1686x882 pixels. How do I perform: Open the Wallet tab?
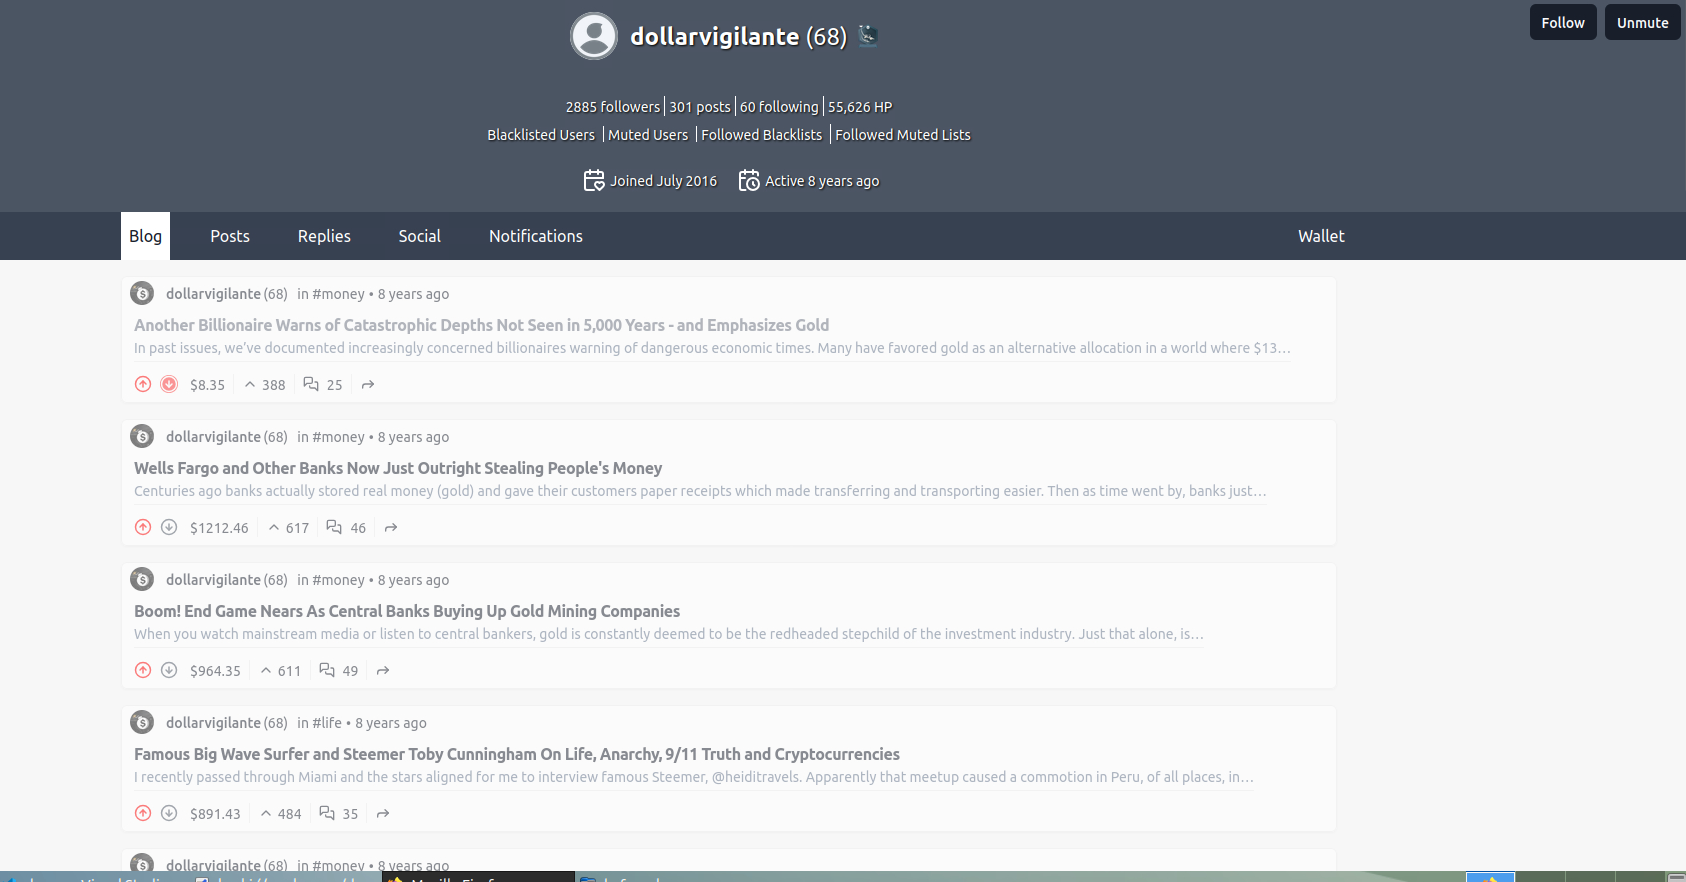point(1320,236)
